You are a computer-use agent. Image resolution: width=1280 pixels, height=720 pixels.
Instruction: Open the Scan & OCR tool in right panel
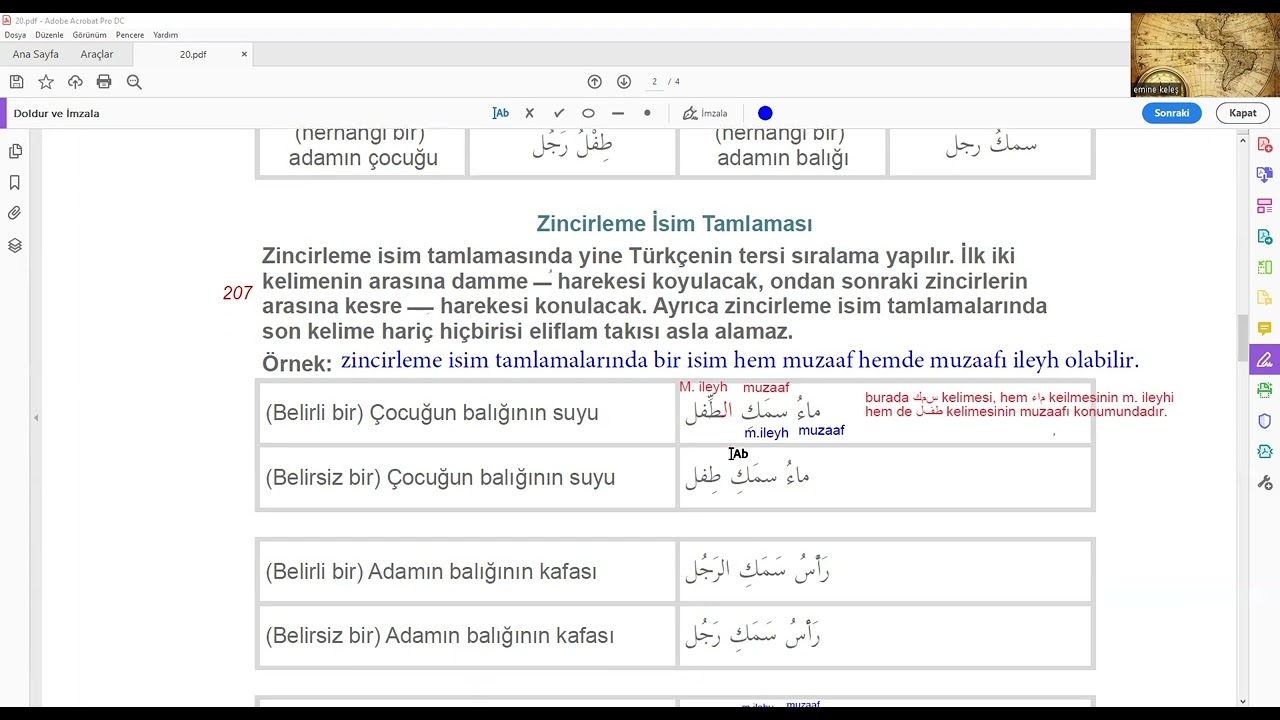(x=1265, y=390)
